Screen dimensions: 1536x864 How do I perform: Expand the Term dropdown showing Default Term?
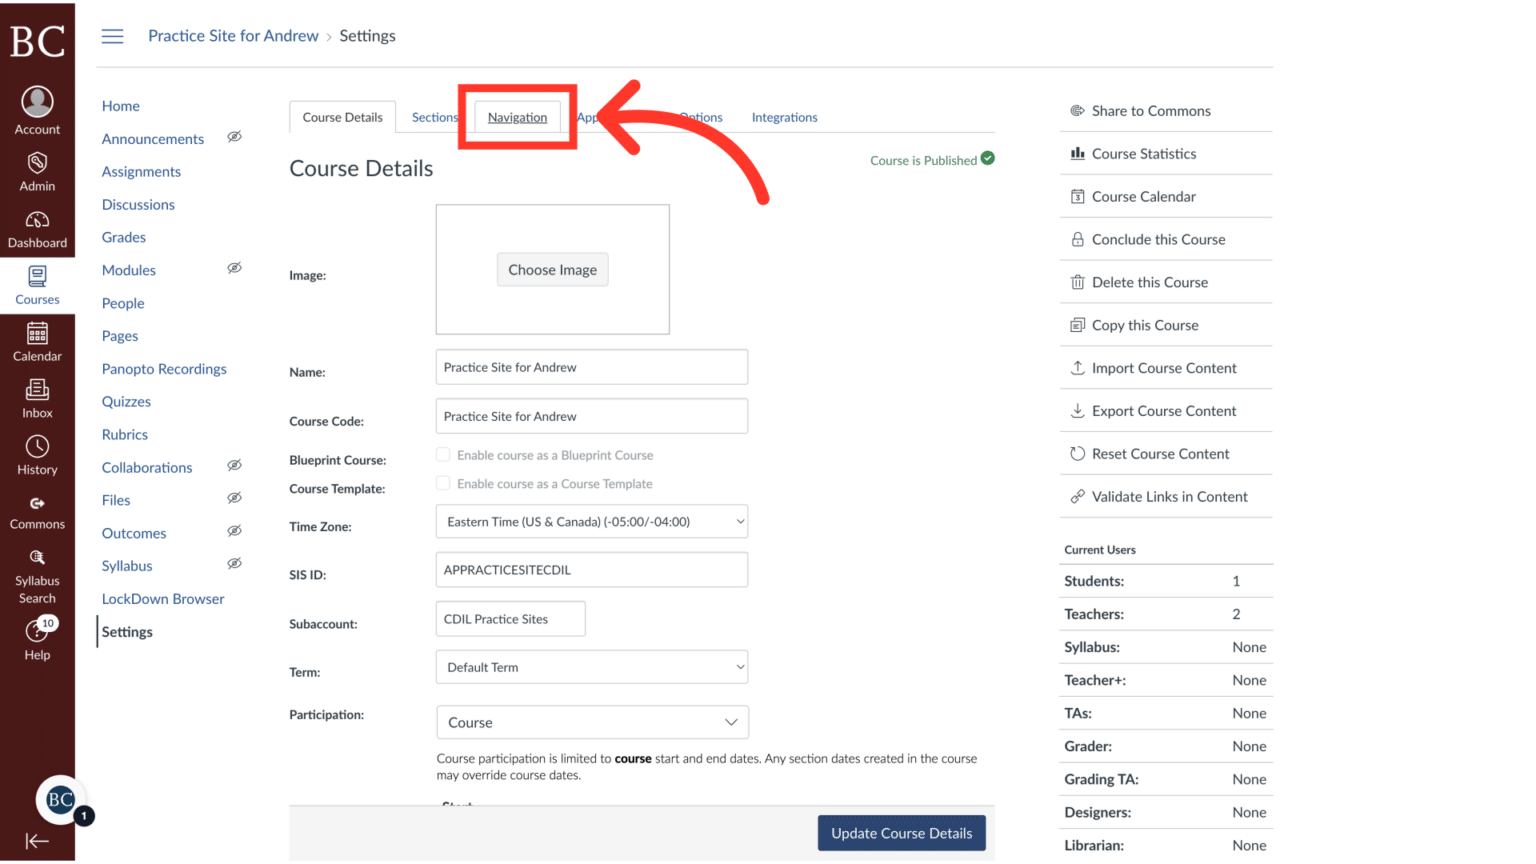tap(591, 667)
